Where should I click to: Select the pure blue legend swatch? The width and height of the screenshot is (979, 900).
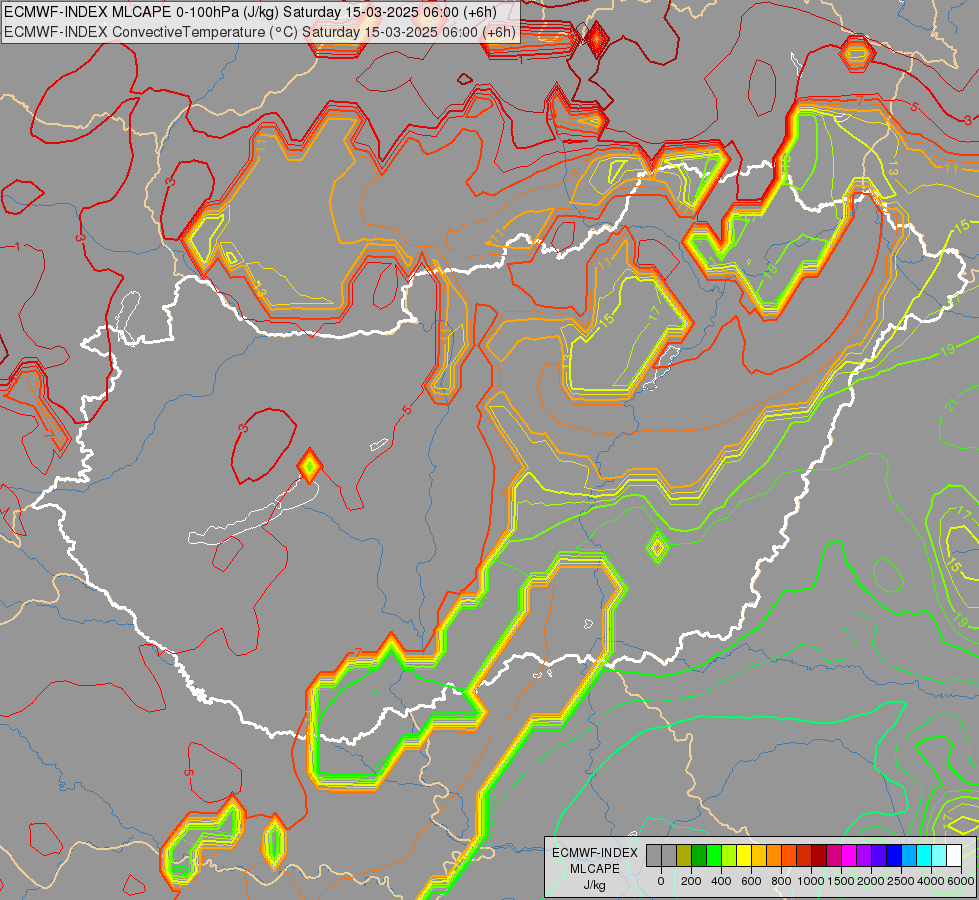[x=895, y=855]
